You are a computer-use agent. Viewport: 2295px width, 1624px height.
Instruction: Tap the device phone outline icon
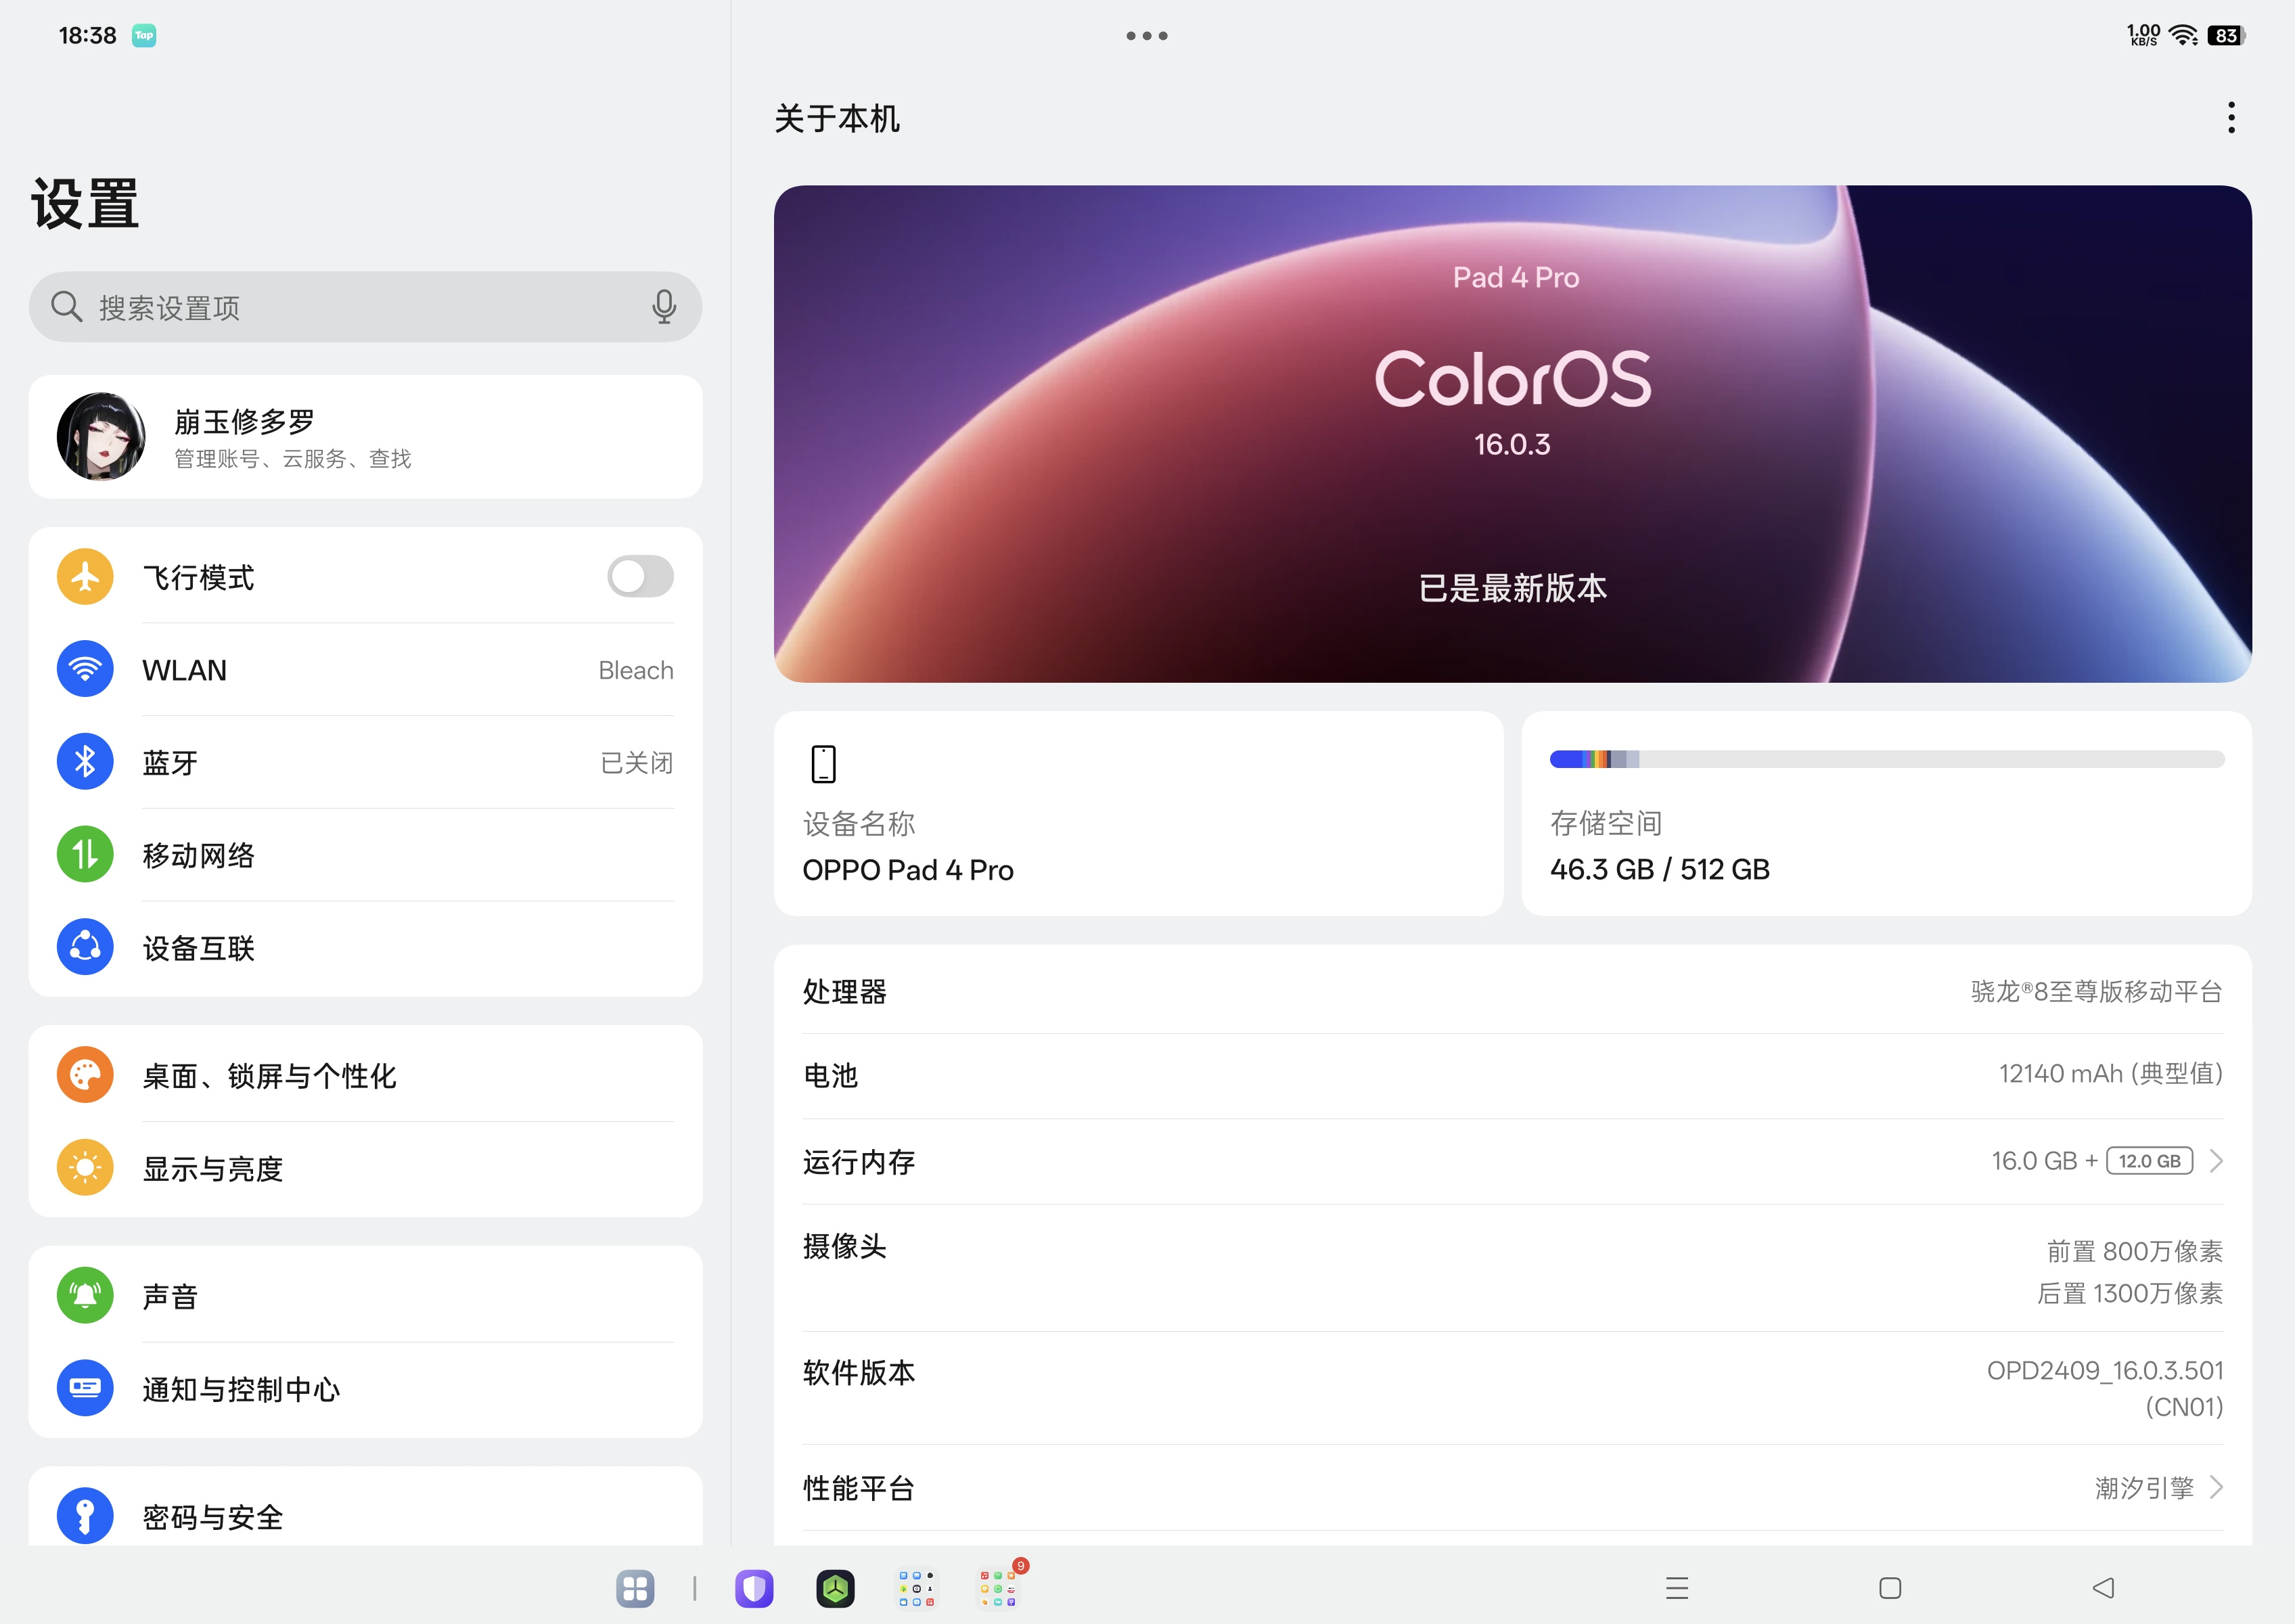(823, 764)
